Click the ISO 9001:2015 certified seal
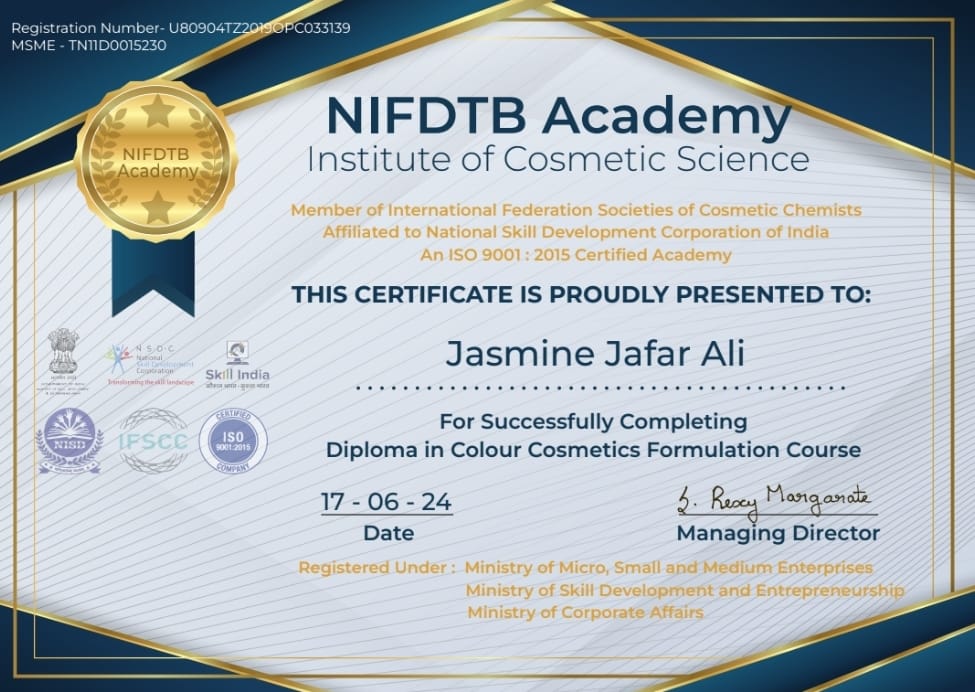Image resolution: width=975 pixels, height=692 pixels. pyautogui.click(x=233, y=441)
